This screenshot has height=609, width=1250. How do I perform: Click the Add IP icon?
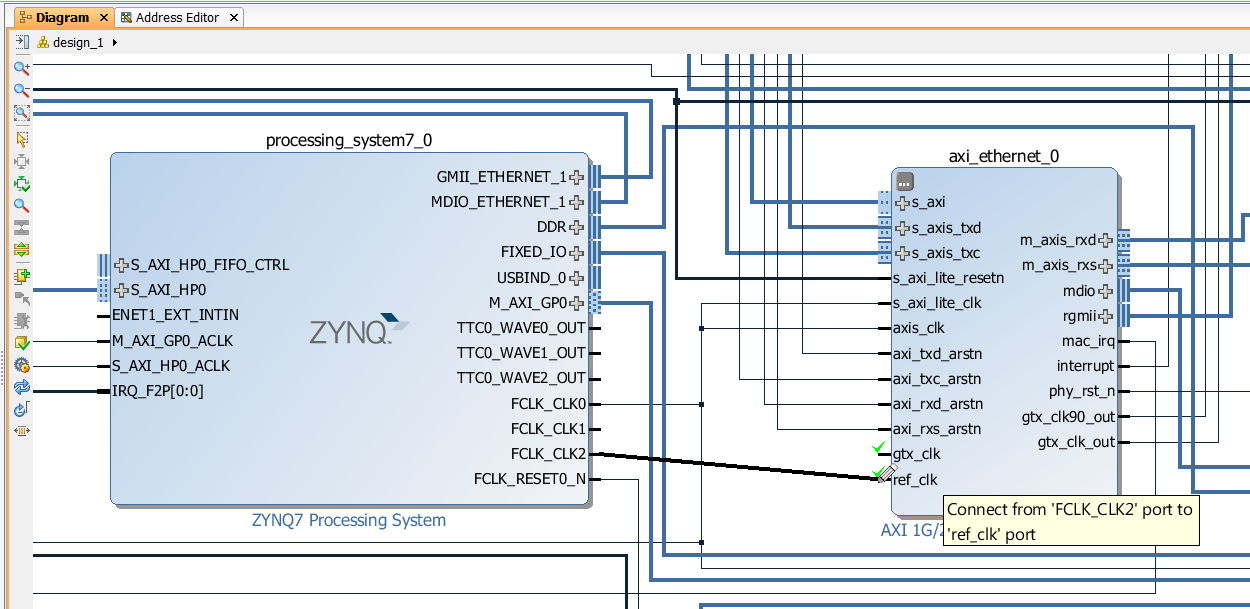coord(21,275)
